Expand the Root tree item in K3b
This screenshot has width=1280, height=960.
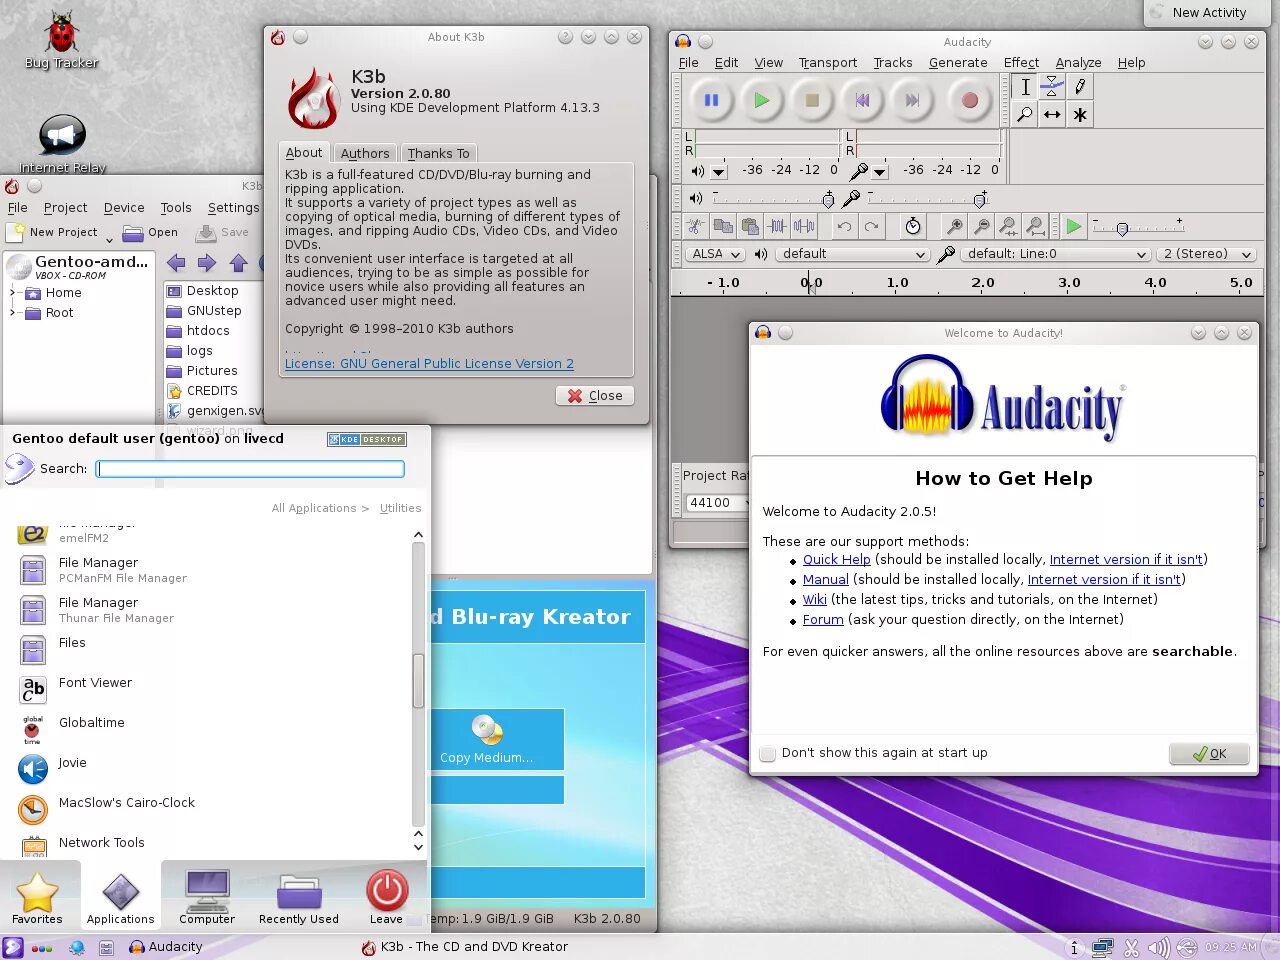[12, 313]
